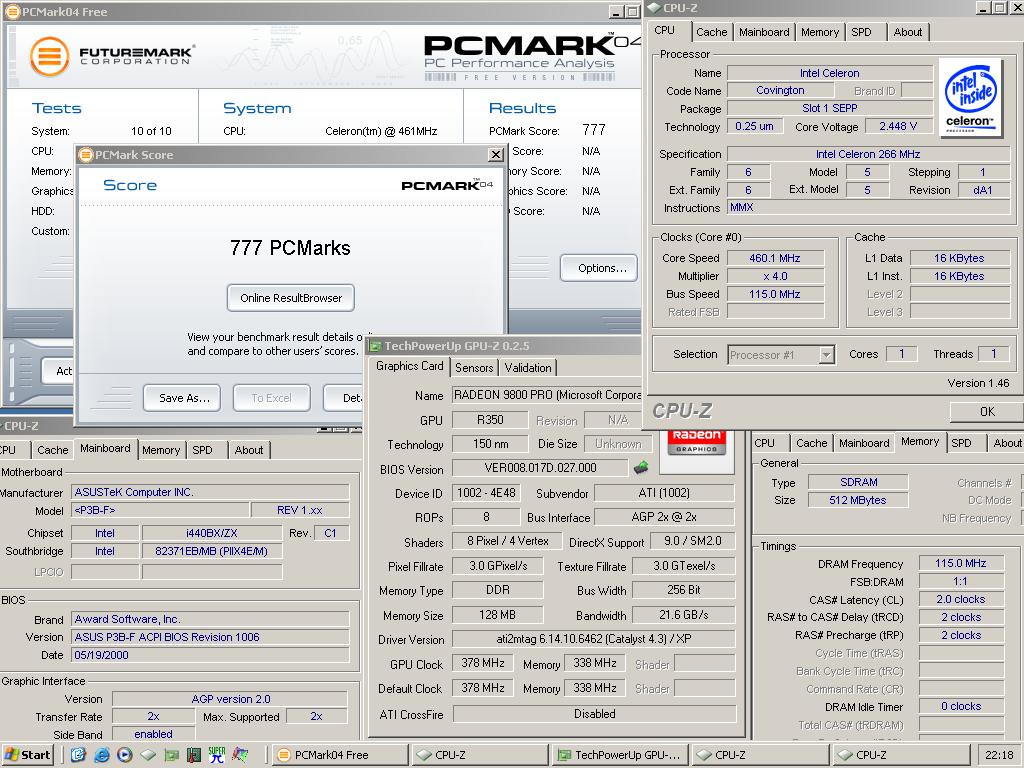
Task: Open About tab in motherboard CPU-Z window
Action: tap(249, 450)
